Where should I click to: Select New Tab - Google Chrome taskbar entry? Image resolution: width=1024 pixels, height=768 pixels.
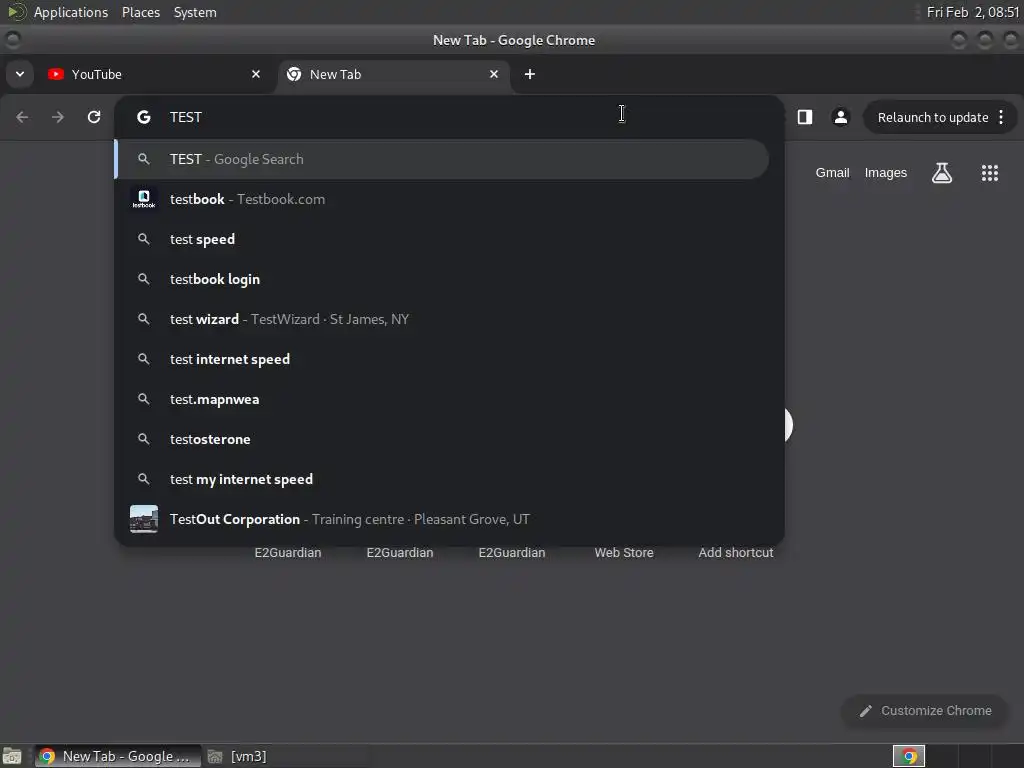click(118, 756)
